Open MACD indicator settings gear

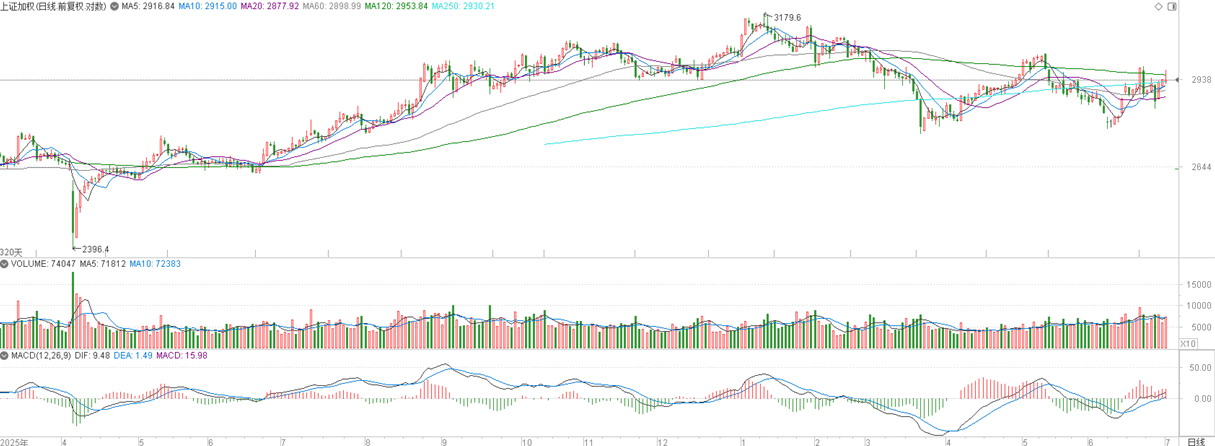4,356
